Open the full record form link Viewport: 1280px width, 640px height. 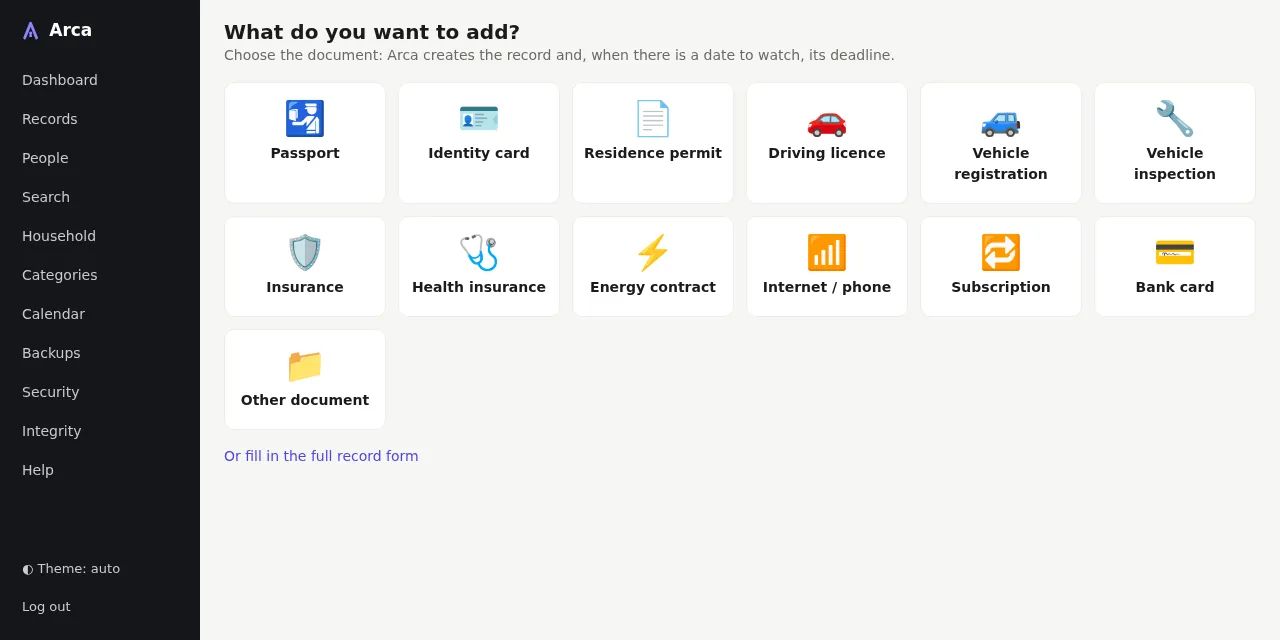(x=321, y=456)
